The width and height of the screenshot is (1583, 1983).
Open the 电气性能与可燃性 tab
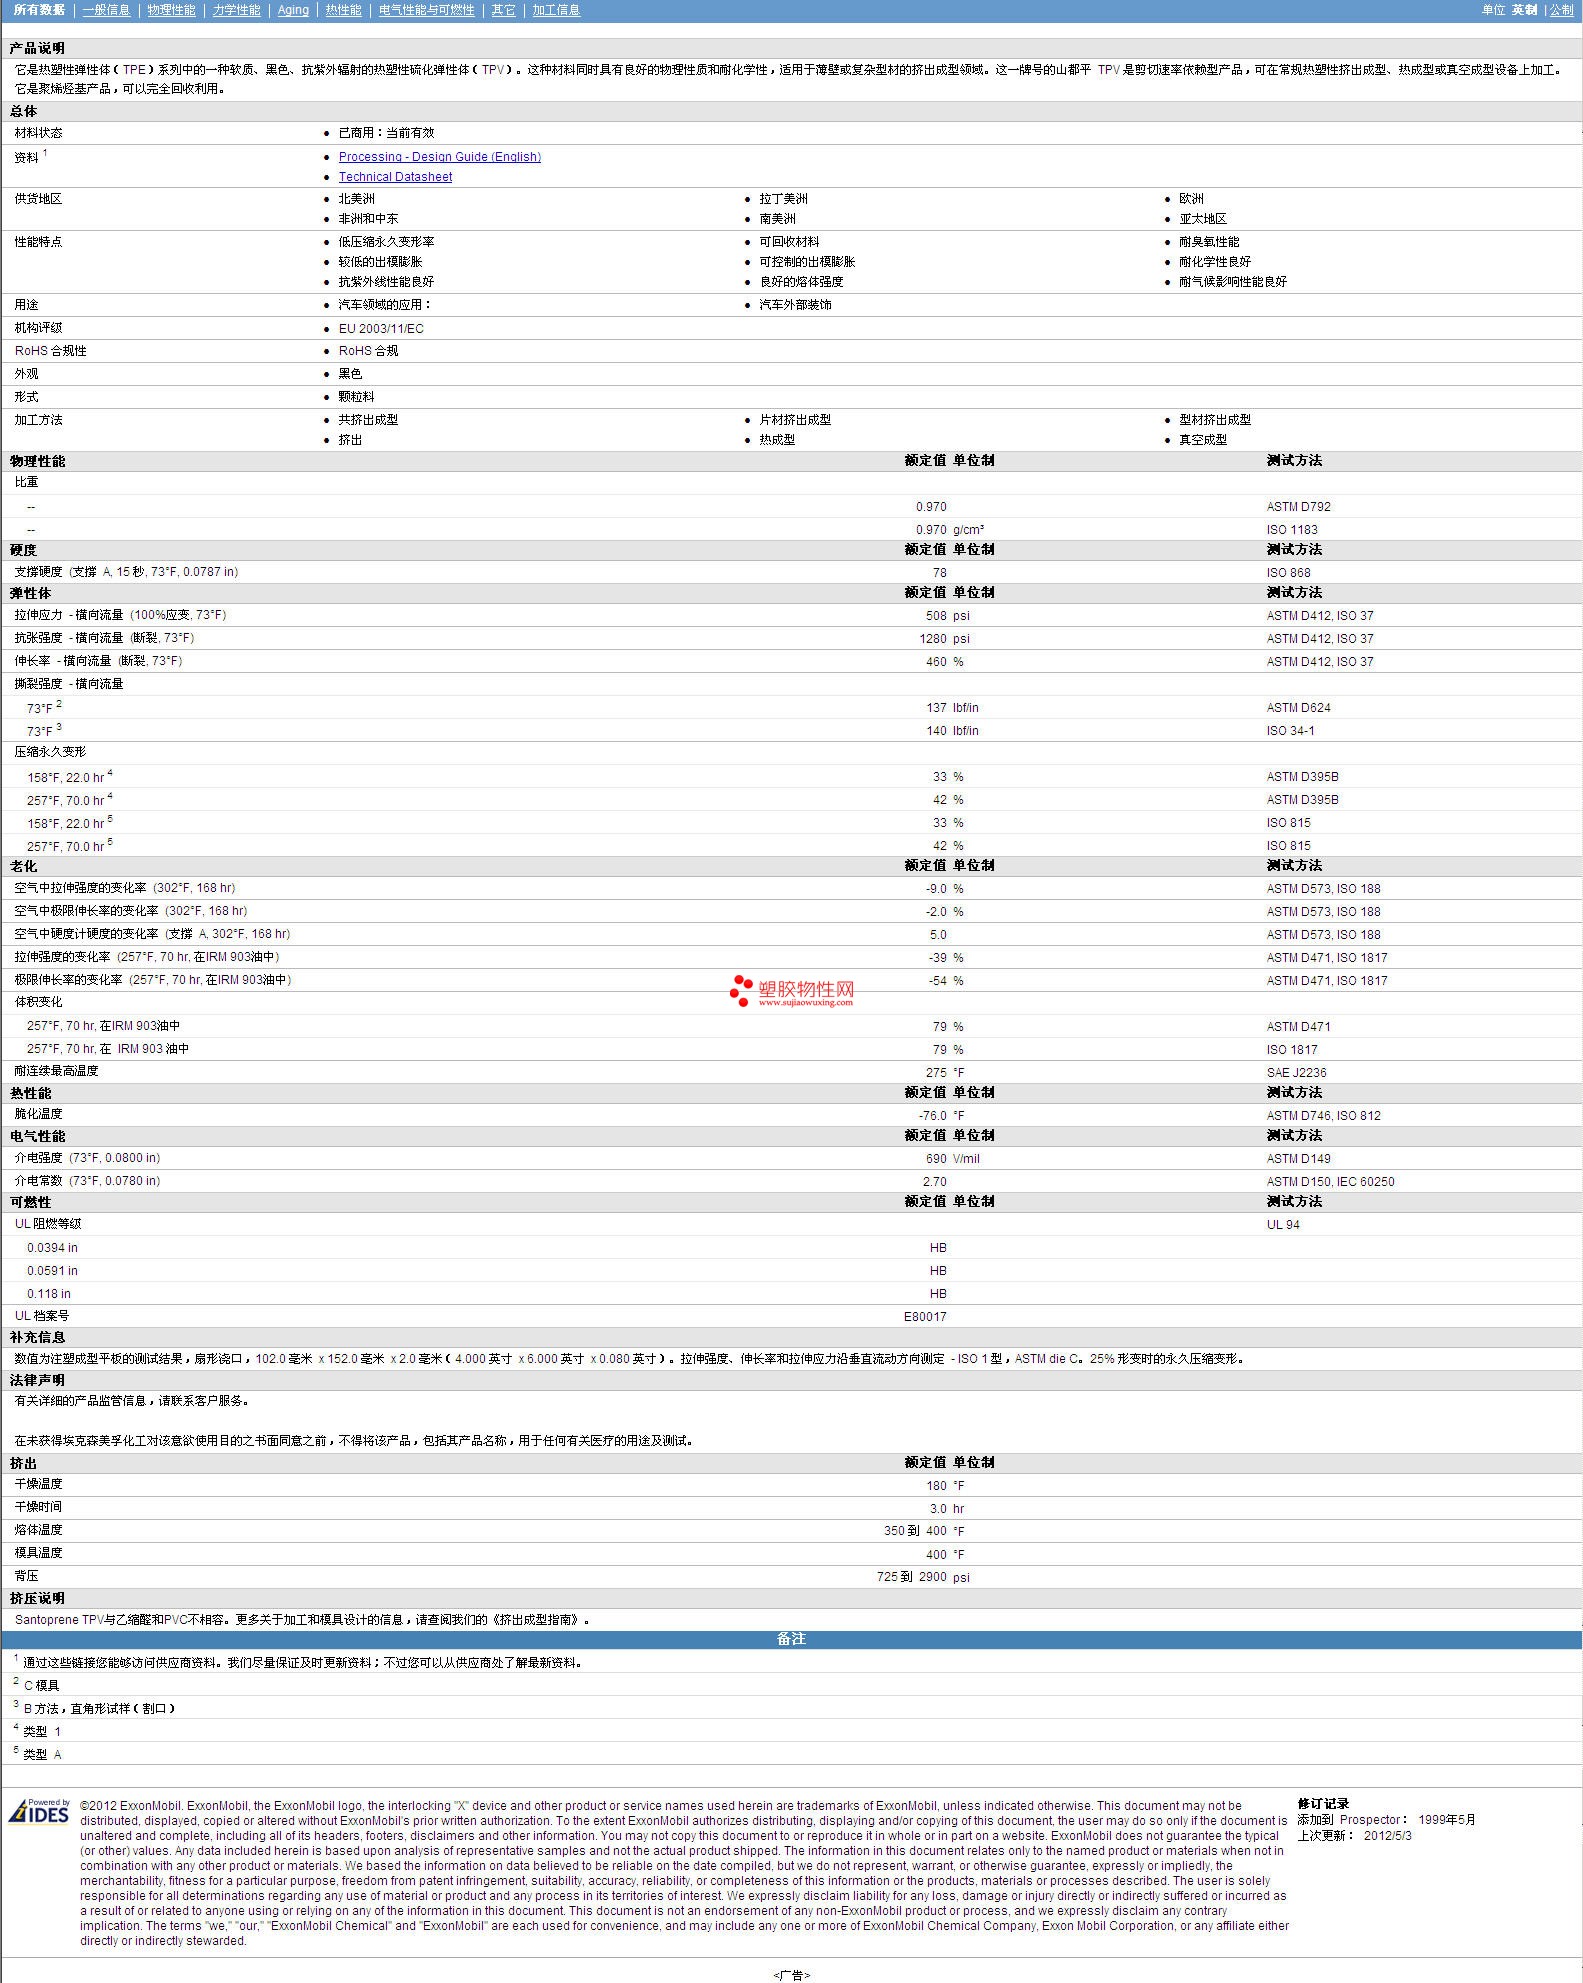point(426,10)
